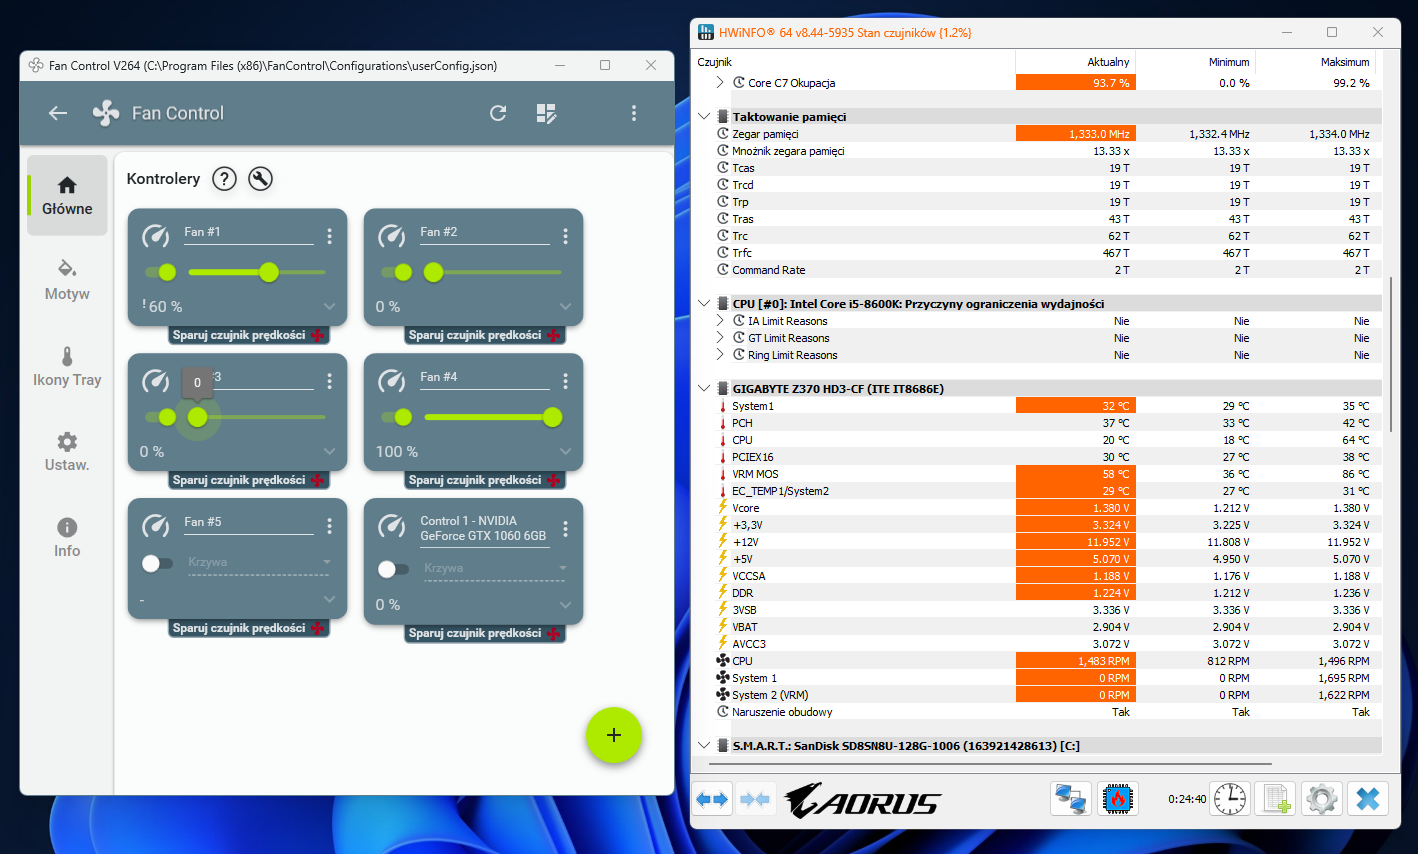Select the Główne sidebar tab

coord(67,195)
